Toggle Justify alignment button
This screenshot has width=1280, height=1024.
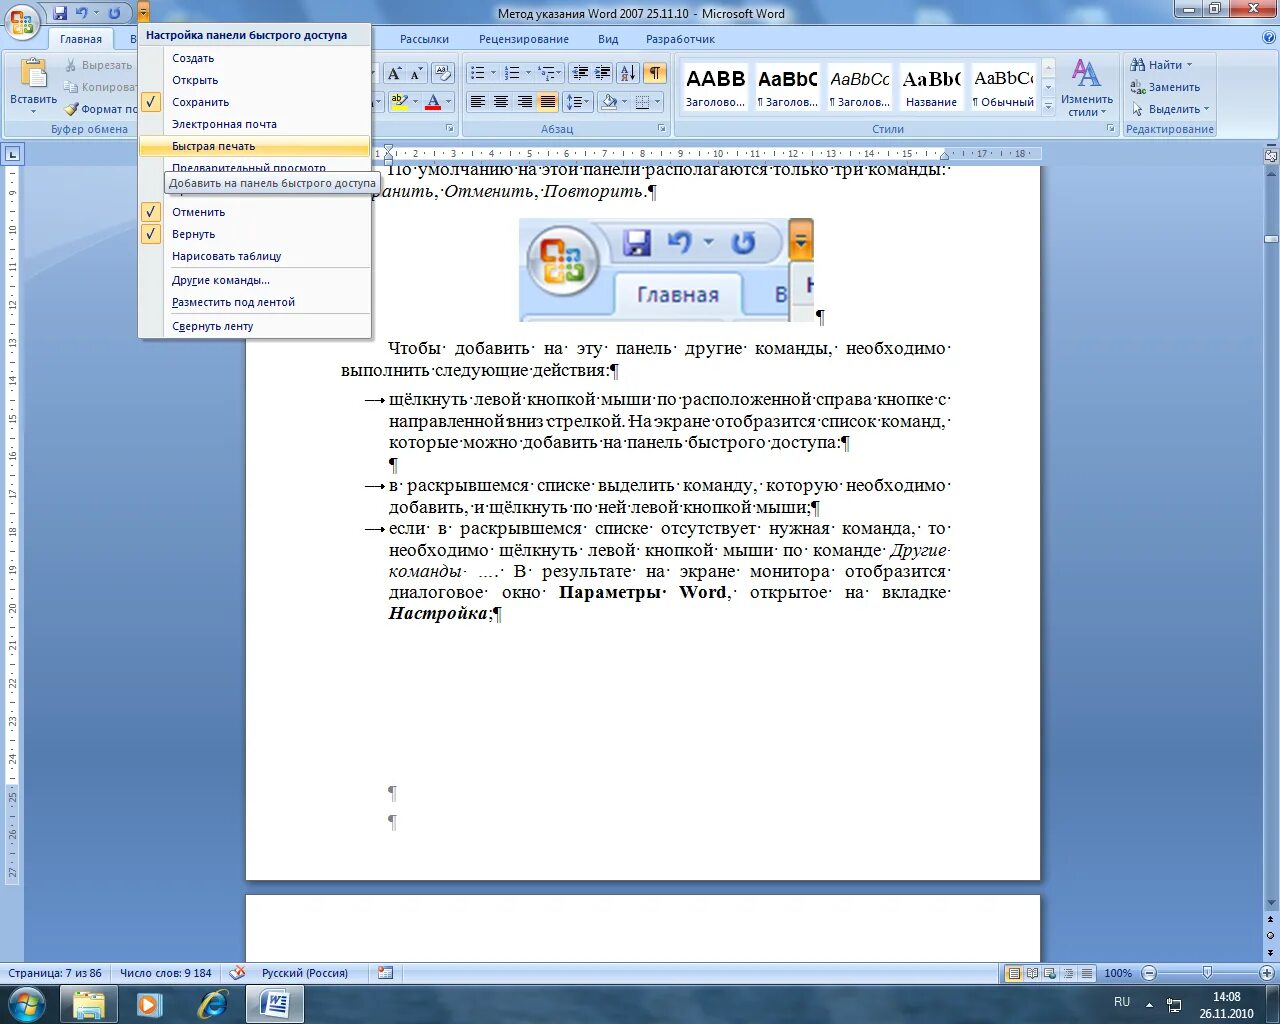pos(547,102)
